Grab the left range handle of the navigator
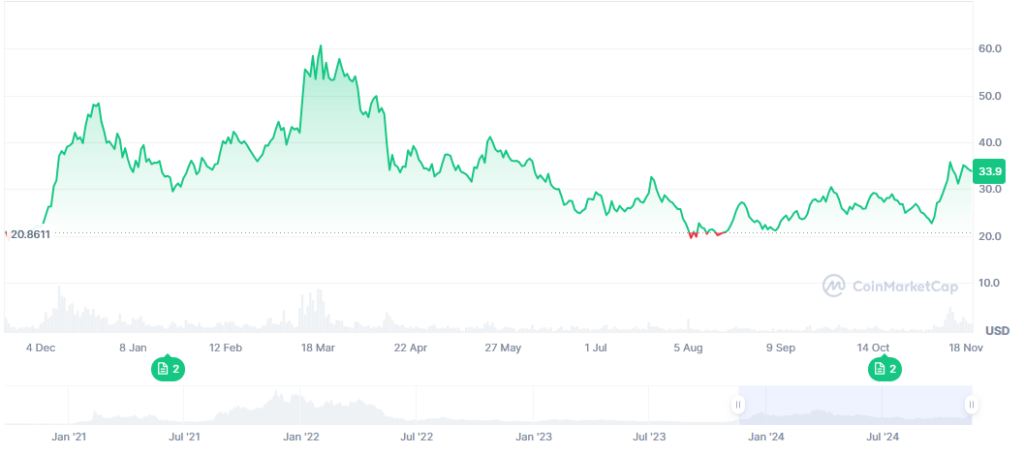 point(738,405)
